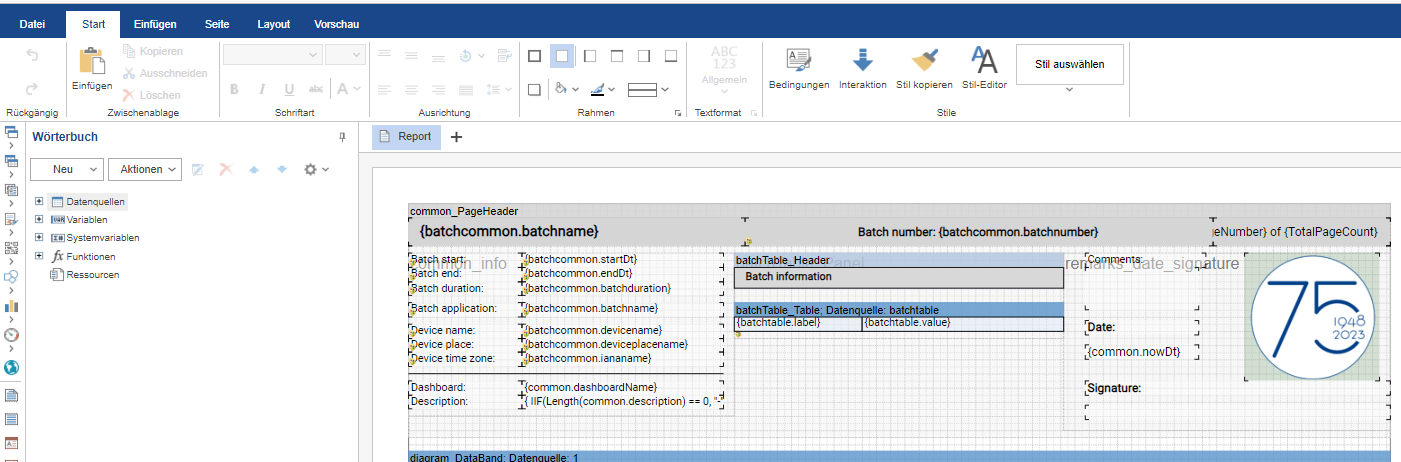Click the Einfügen paste icon
1401x462 pixels.
pos(92,62)
